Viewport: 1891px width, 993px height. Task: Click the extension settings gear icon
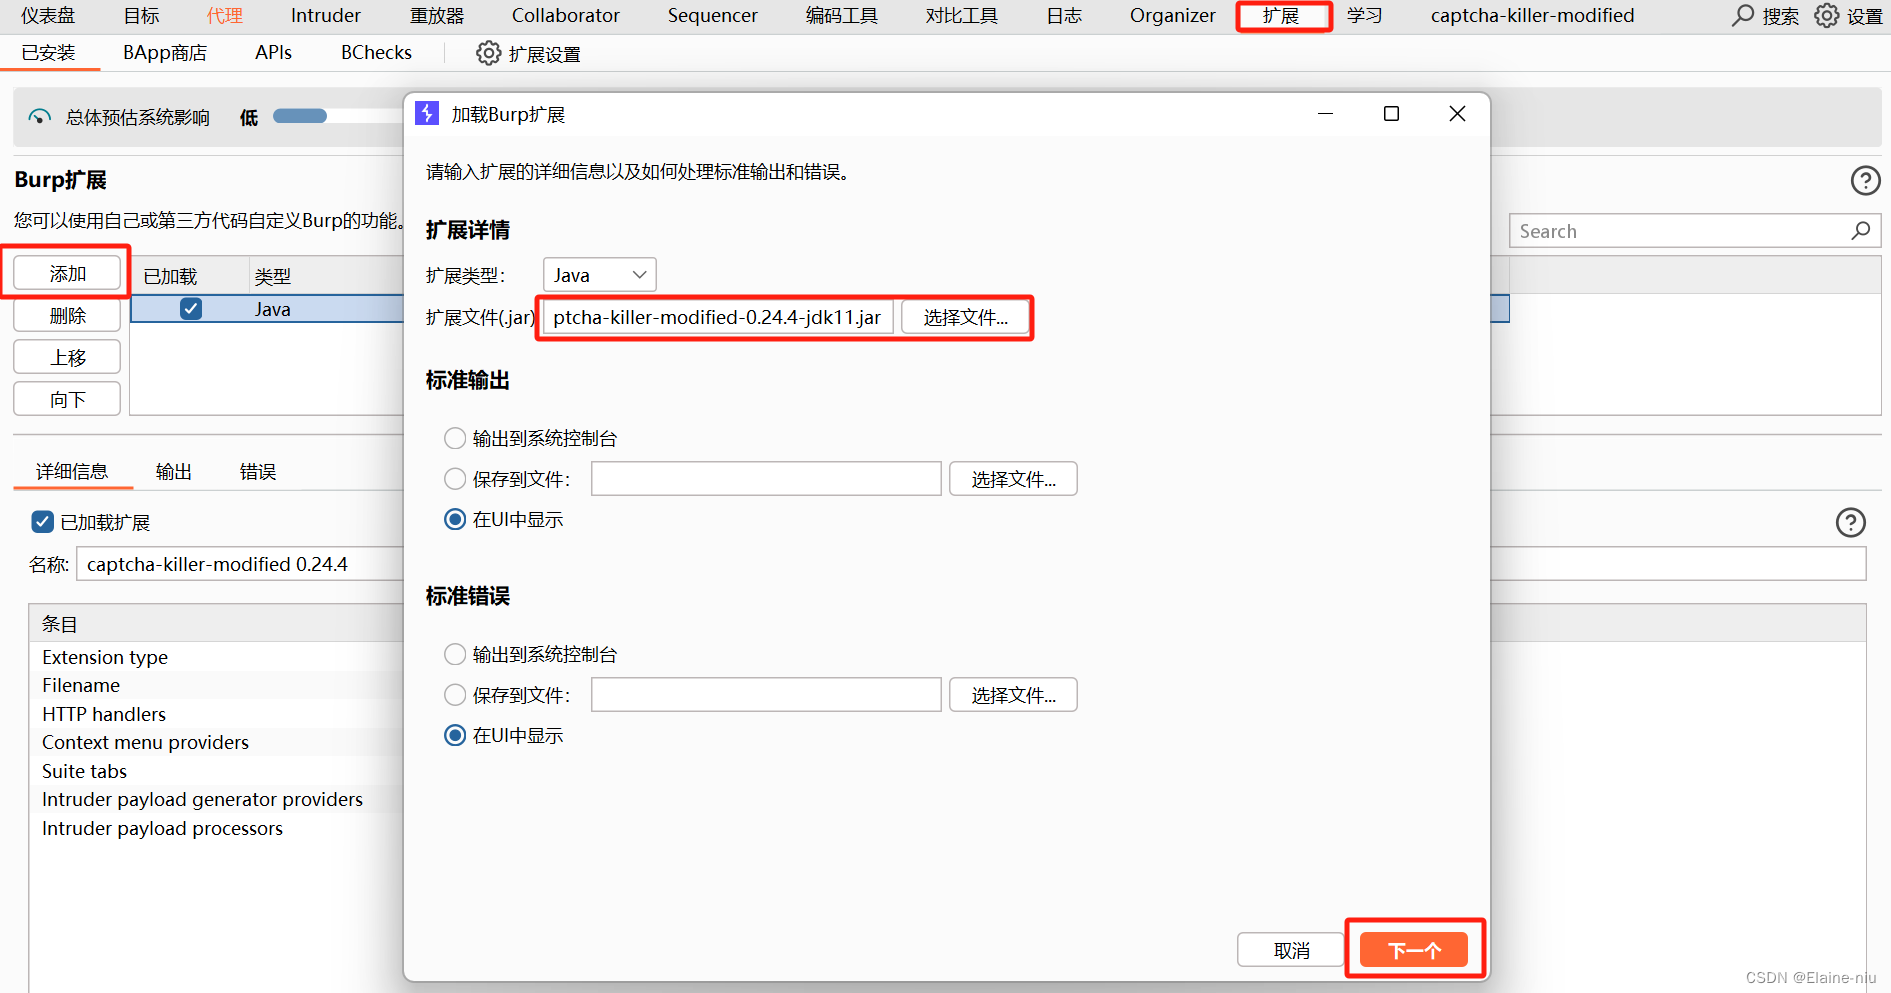coord(488,53)
